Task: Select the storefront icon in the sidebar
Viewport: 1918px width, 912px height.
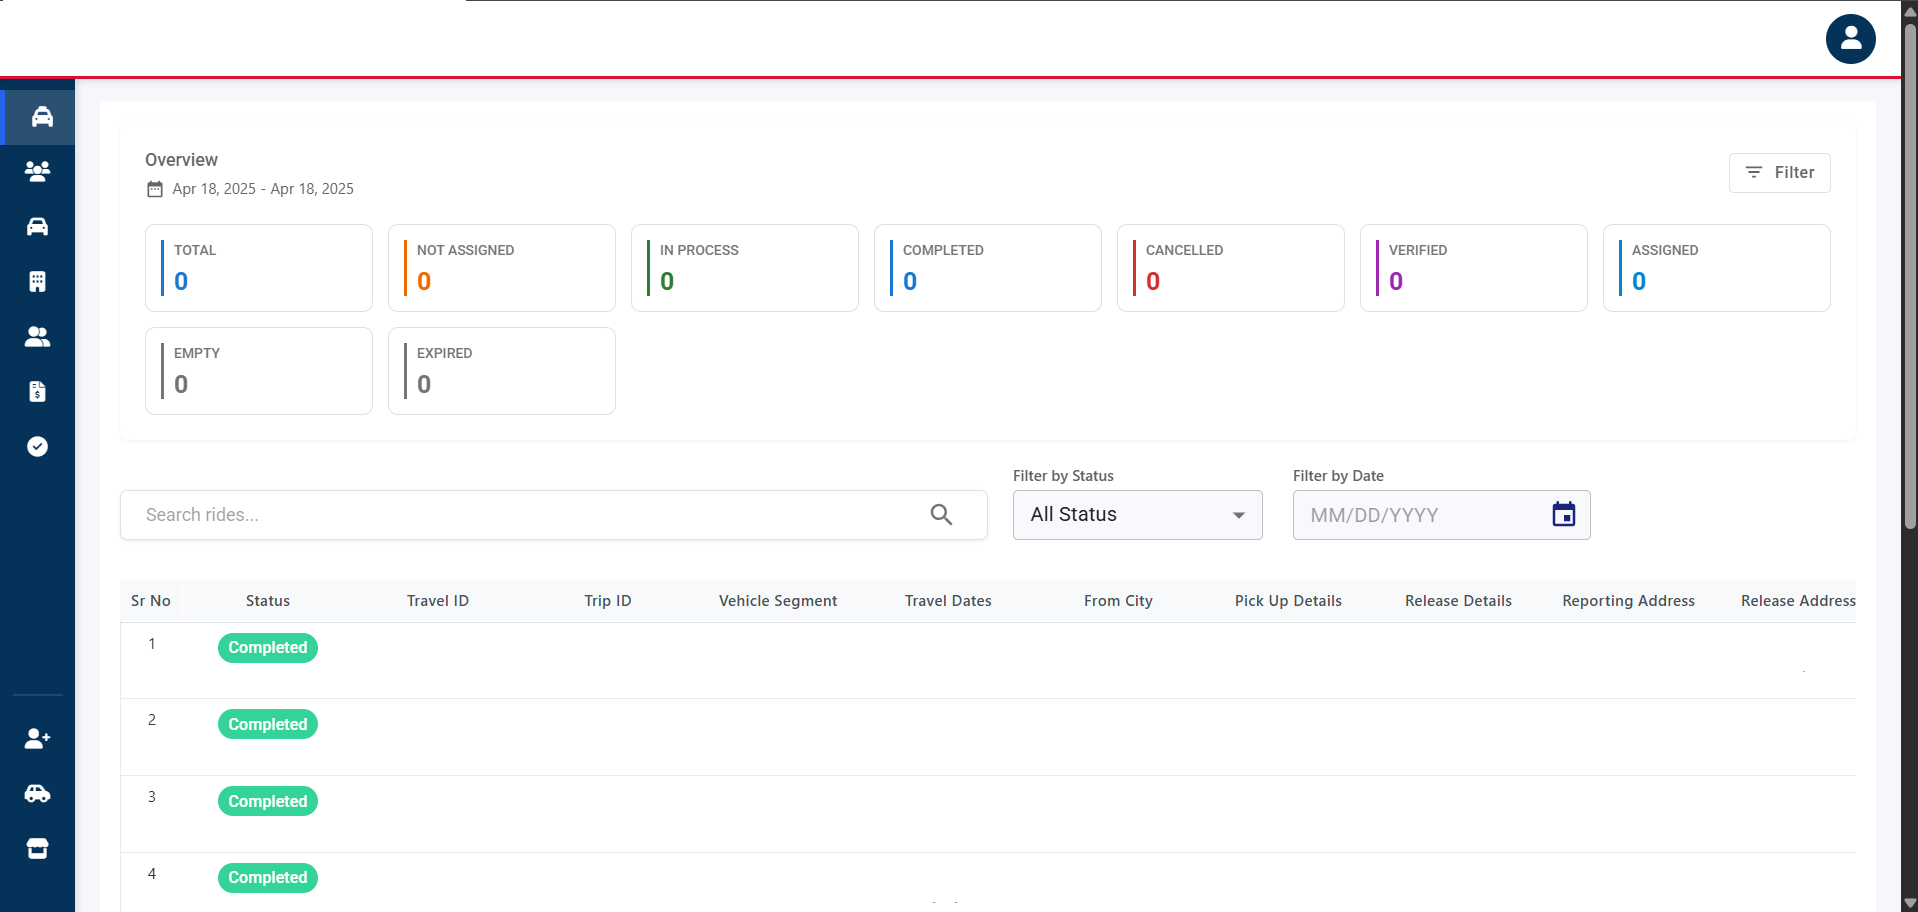Action: [x=38, y=848]
